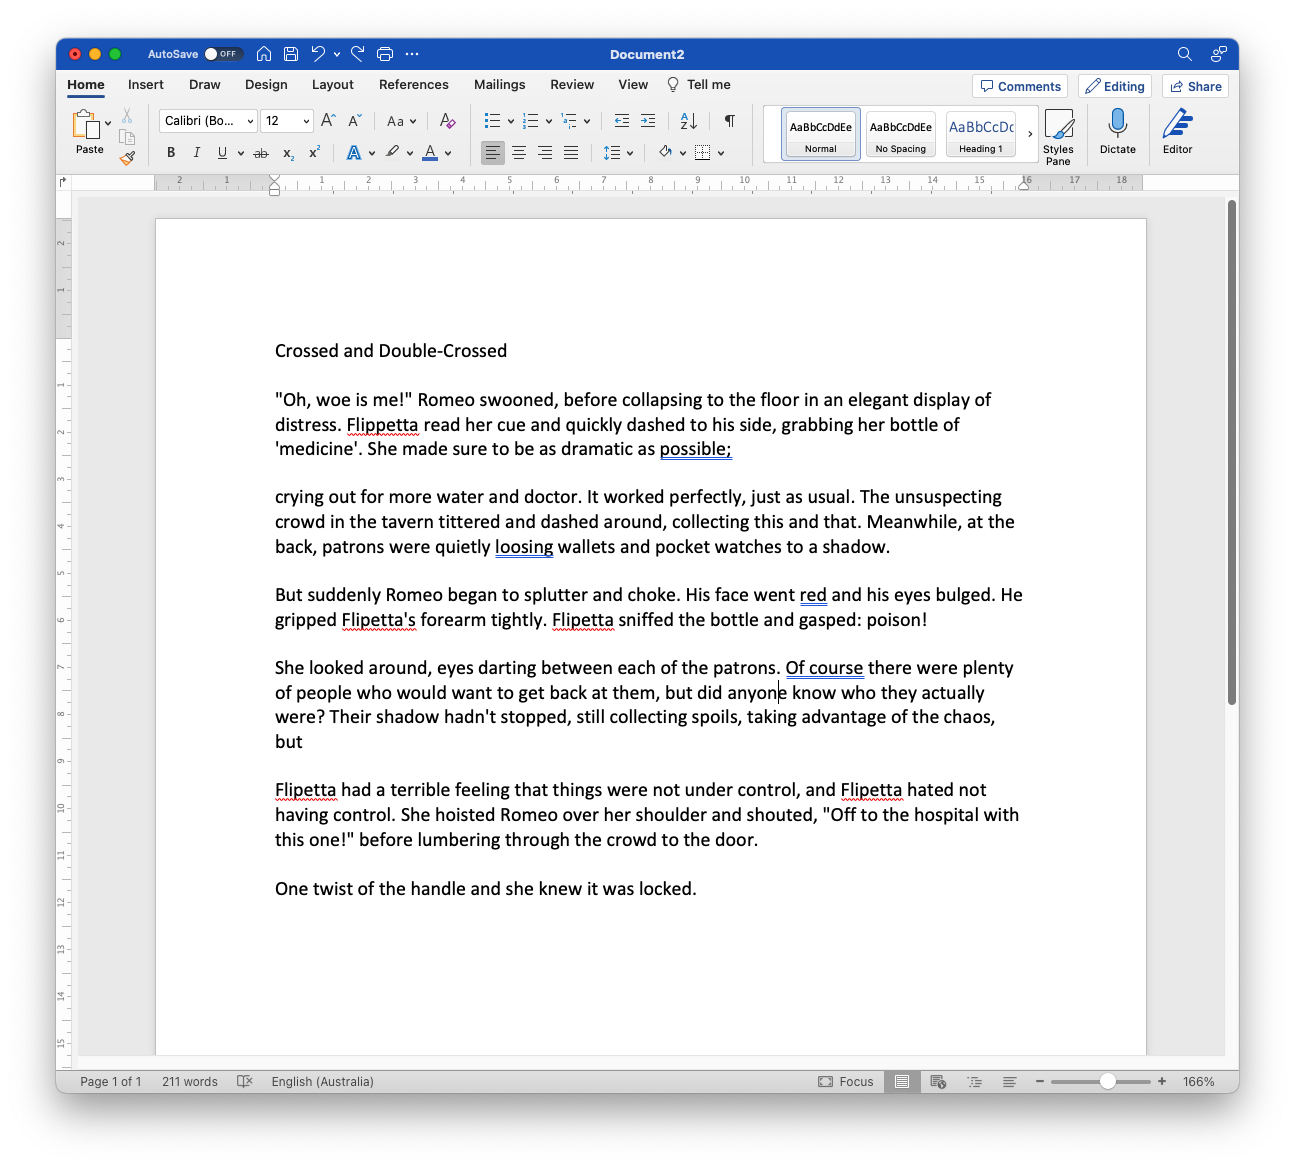Toggle left alignment button

pyautogui.click(x=493, y=153)
